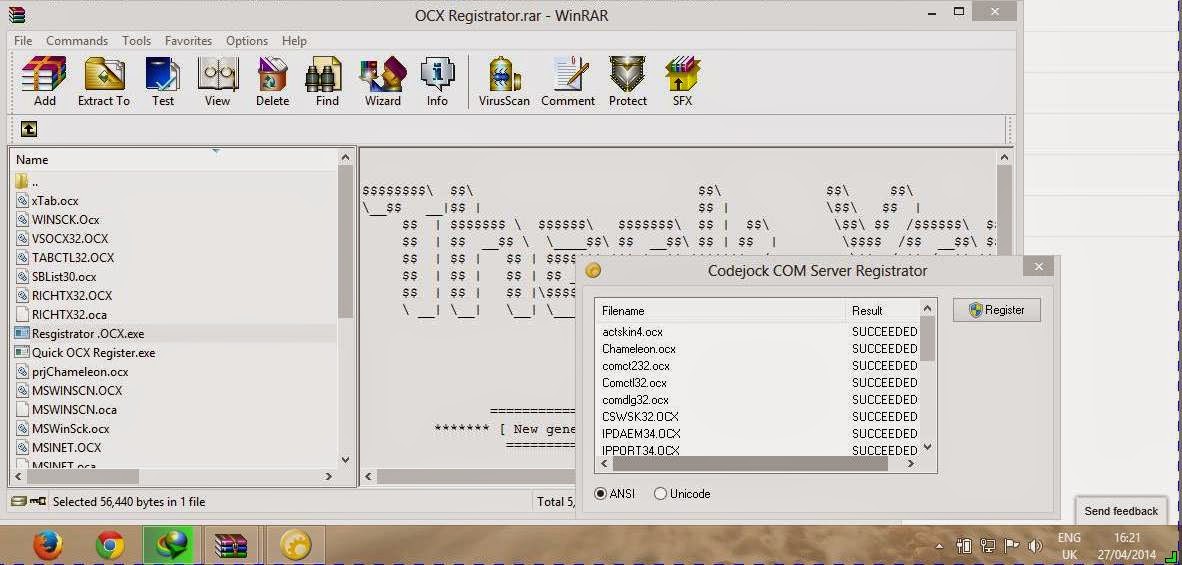Create SFX archive via toolbar icon
This screenshot has width=1182, height=565.
[x=682, y=81]
